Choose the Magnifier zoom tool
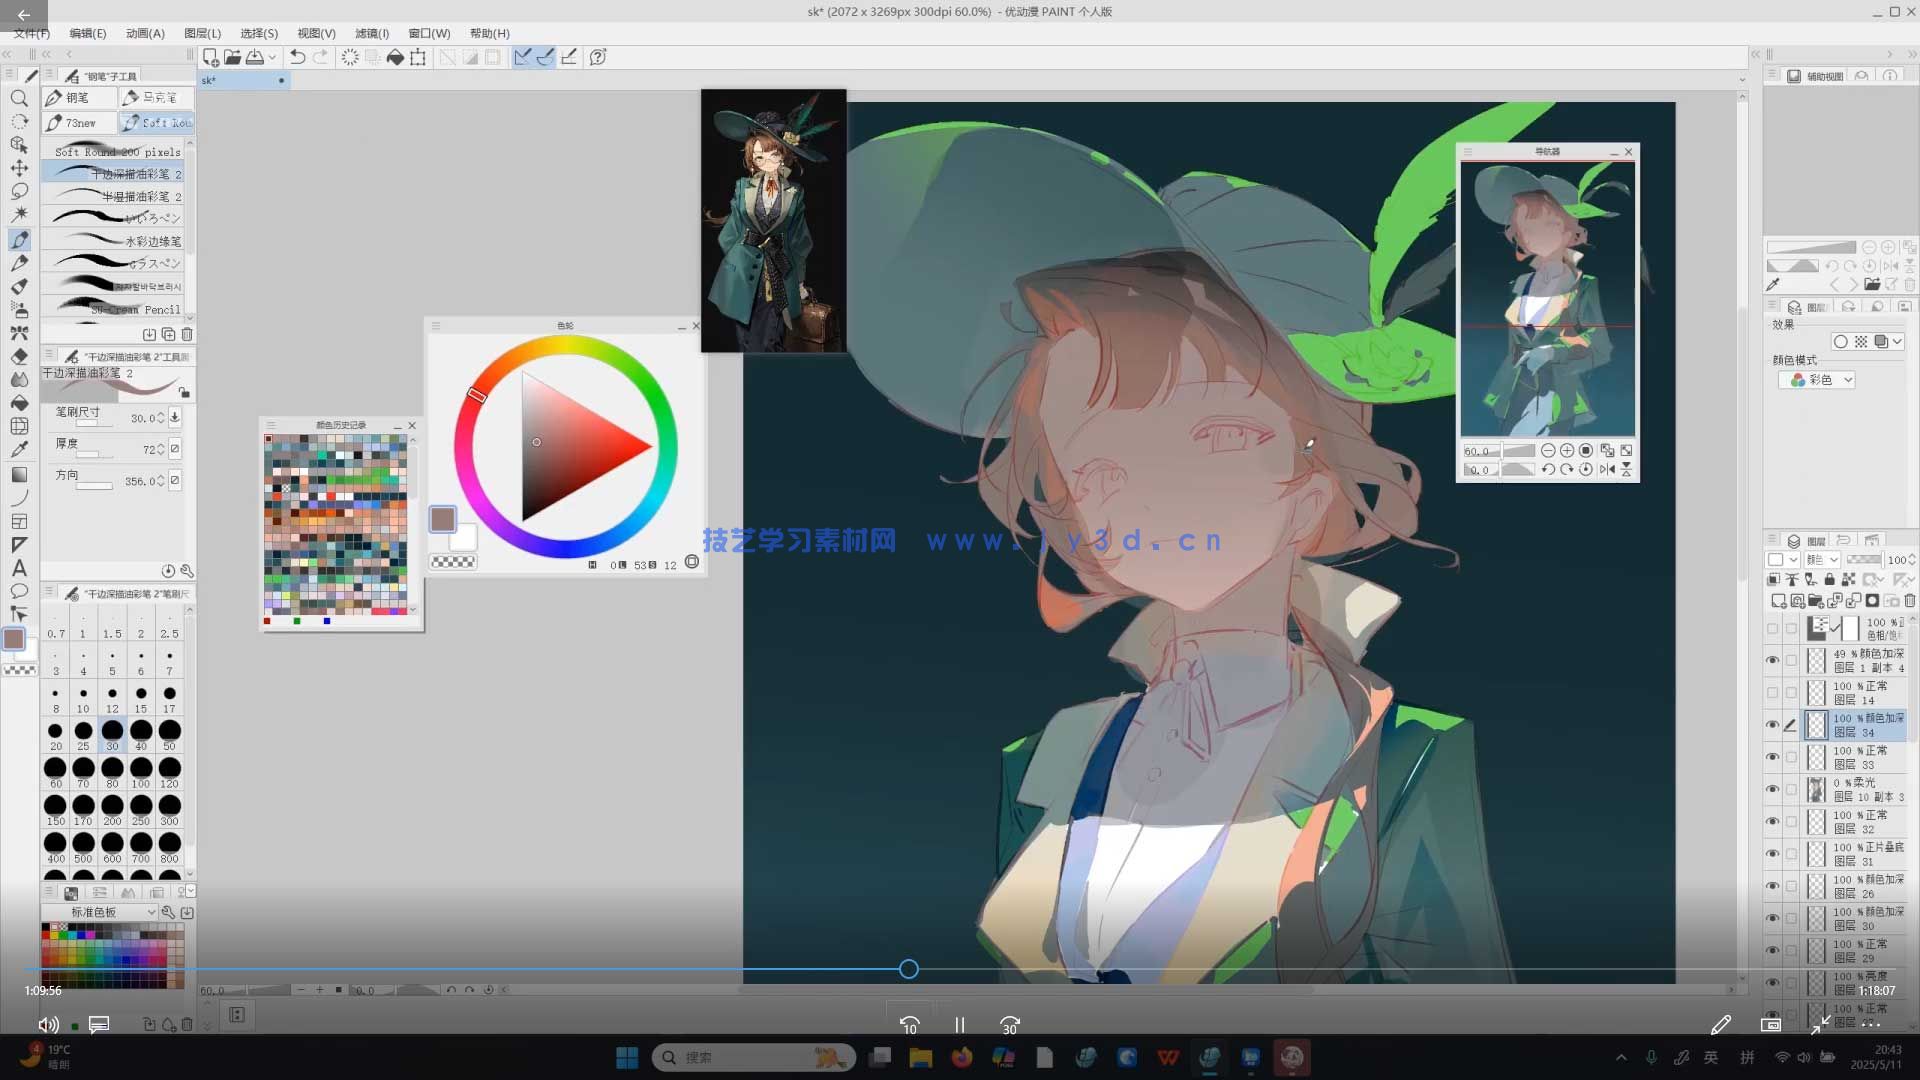Screen dimensions: 1920x1080 pos(19,98)
